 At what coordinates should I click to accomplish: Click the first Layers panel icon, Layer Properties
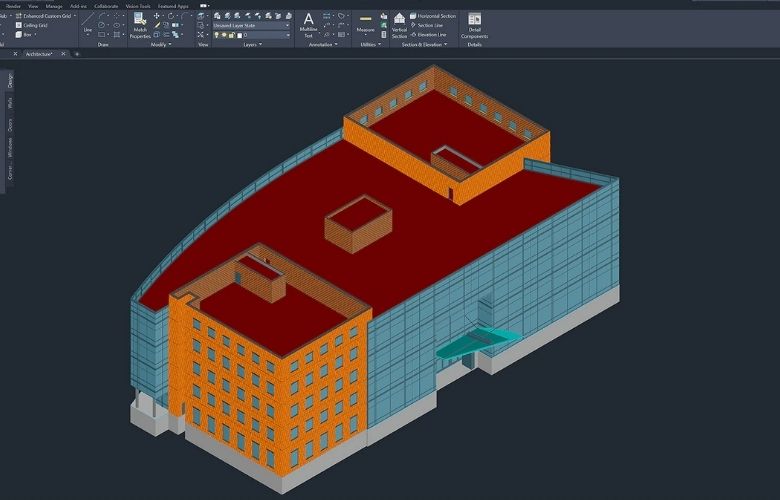(217, 16)
